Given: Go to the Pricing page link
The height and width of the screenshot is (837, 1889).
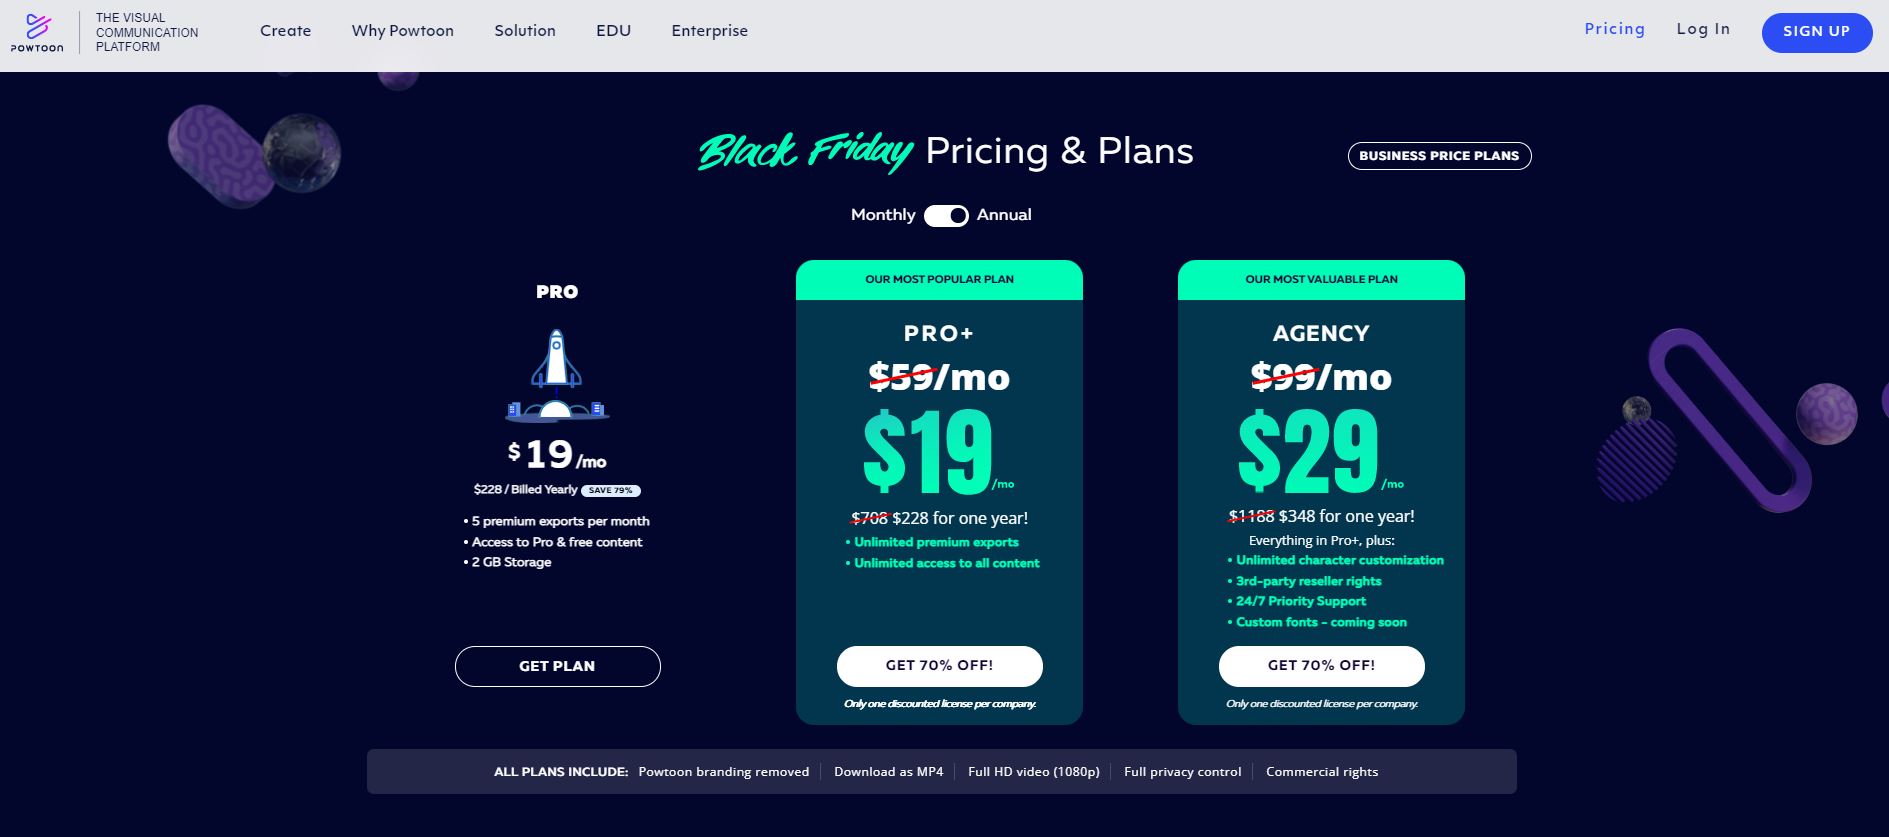Looking at the screenshot, I should point(1615,29).
